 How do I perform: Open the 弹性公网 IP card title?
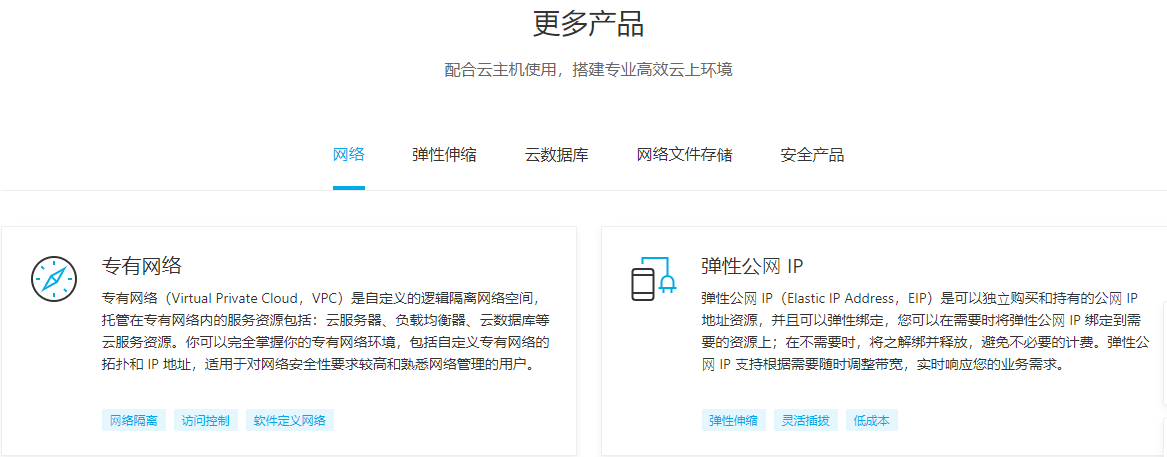click(x=752, y=266)
